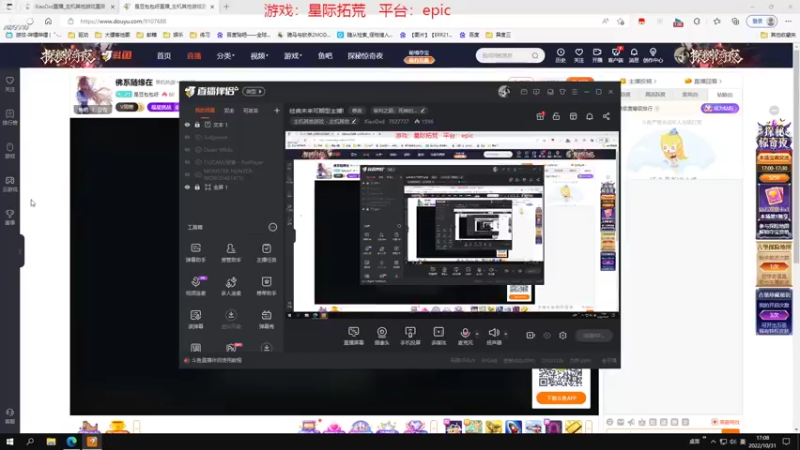Viewport: 800px width, 450px height.
Task: Click the start streaming button
Action: [x=593, y=335]
